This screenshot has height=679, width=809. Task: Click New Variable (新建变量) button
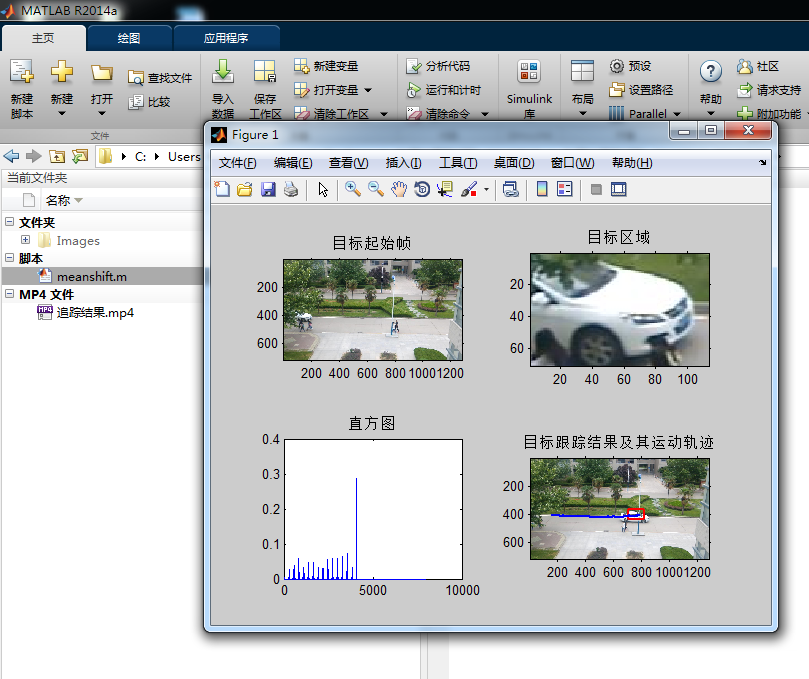coord(326,66)
